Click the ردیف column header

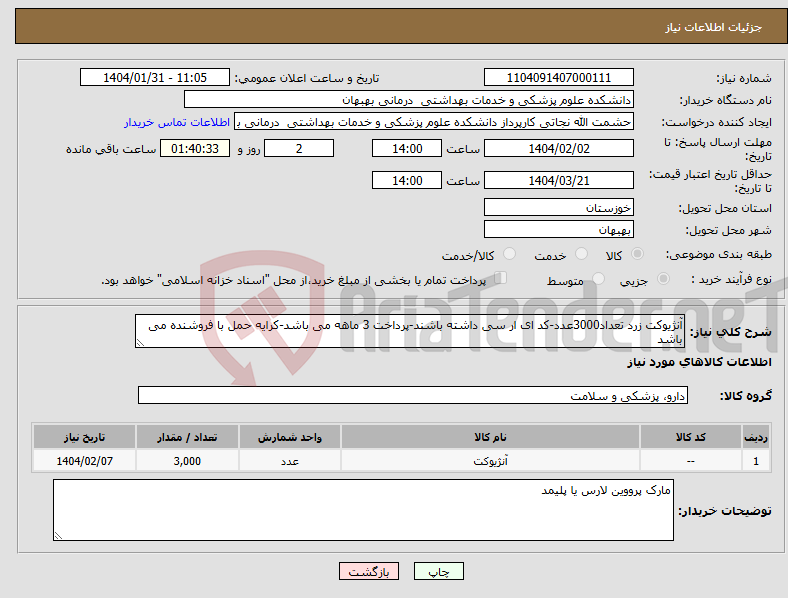[756, 437]
